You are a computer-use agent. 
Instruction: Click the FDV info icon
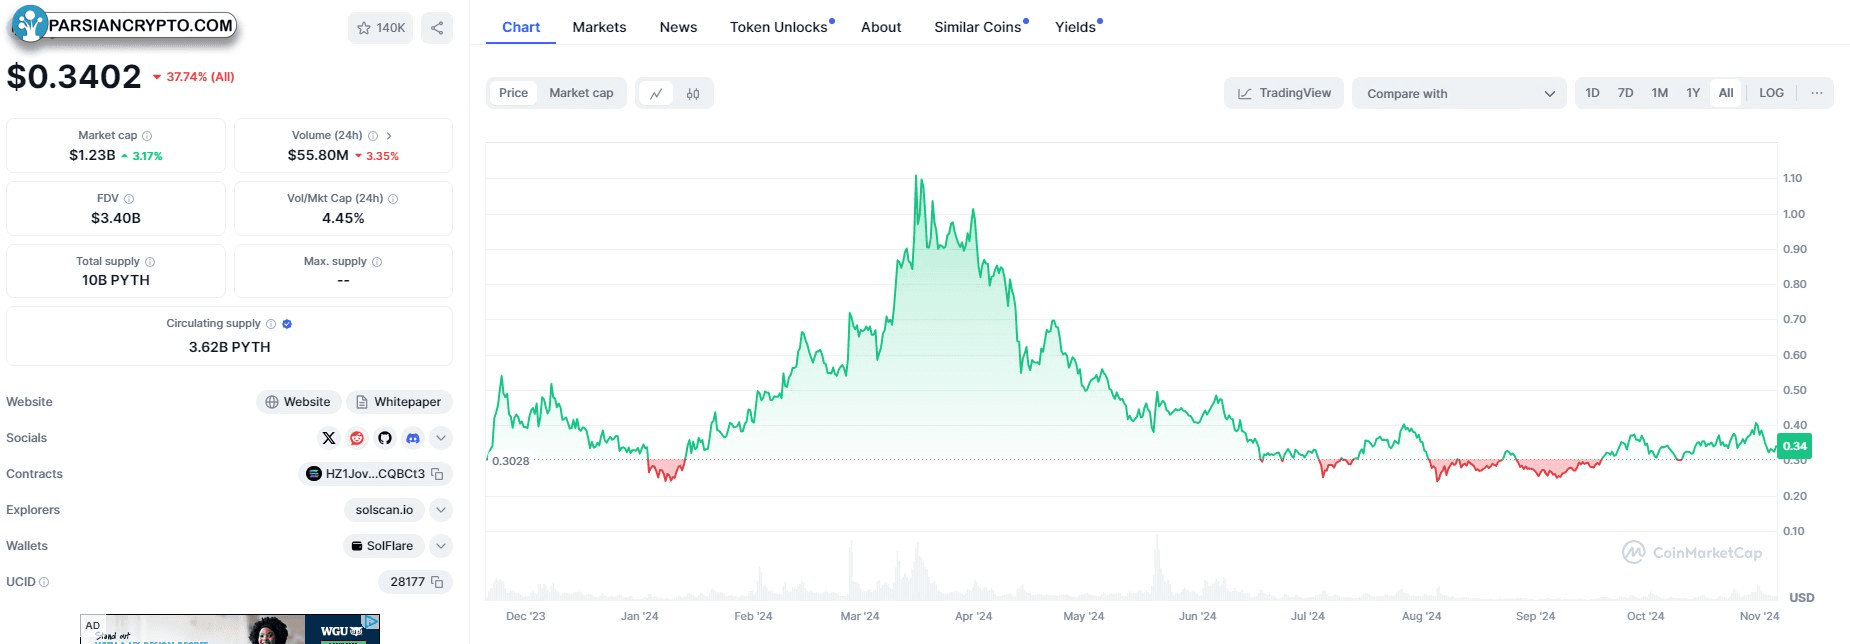(129, 199)
